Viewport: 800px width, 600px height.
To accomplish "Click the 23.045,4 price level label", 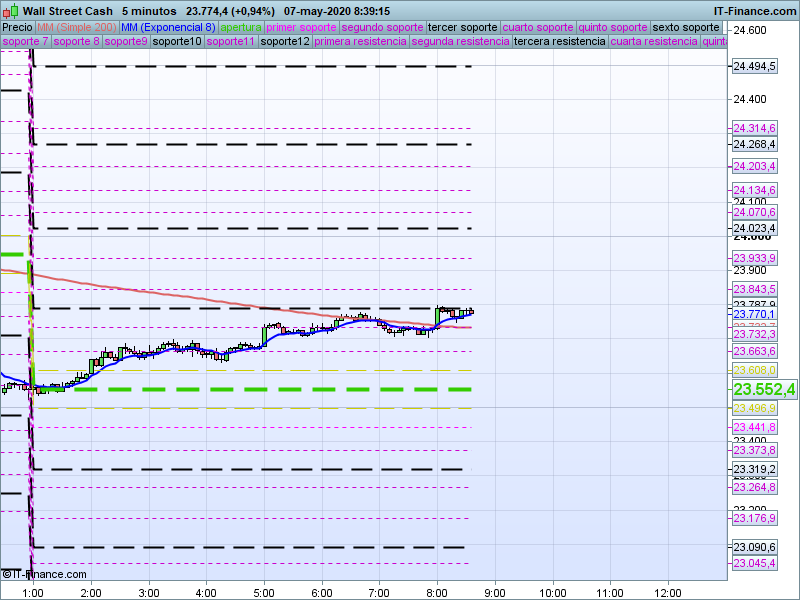I will [754, 564].
